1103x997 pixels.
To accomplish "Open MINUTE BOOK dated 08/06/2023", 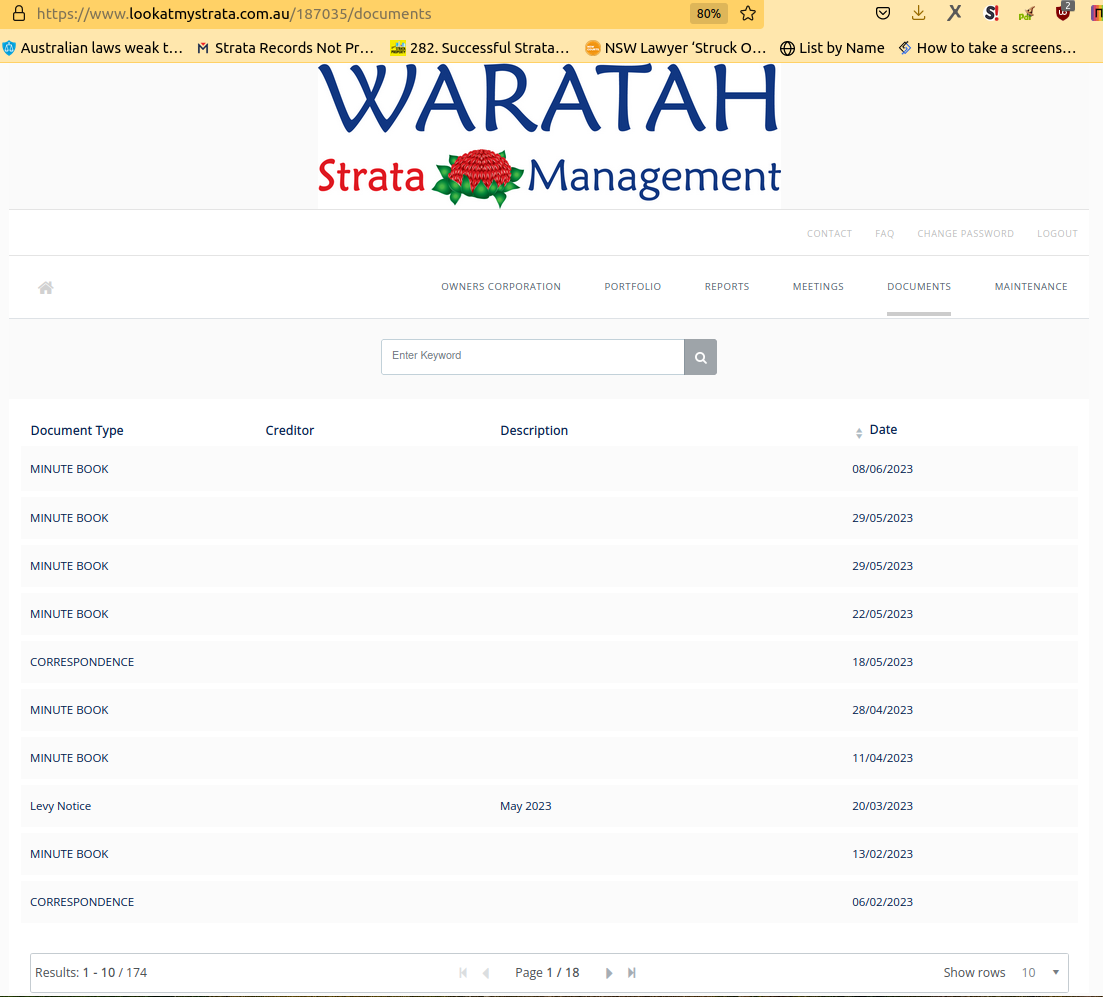I will pyautogui.click(x=549, y=469).
